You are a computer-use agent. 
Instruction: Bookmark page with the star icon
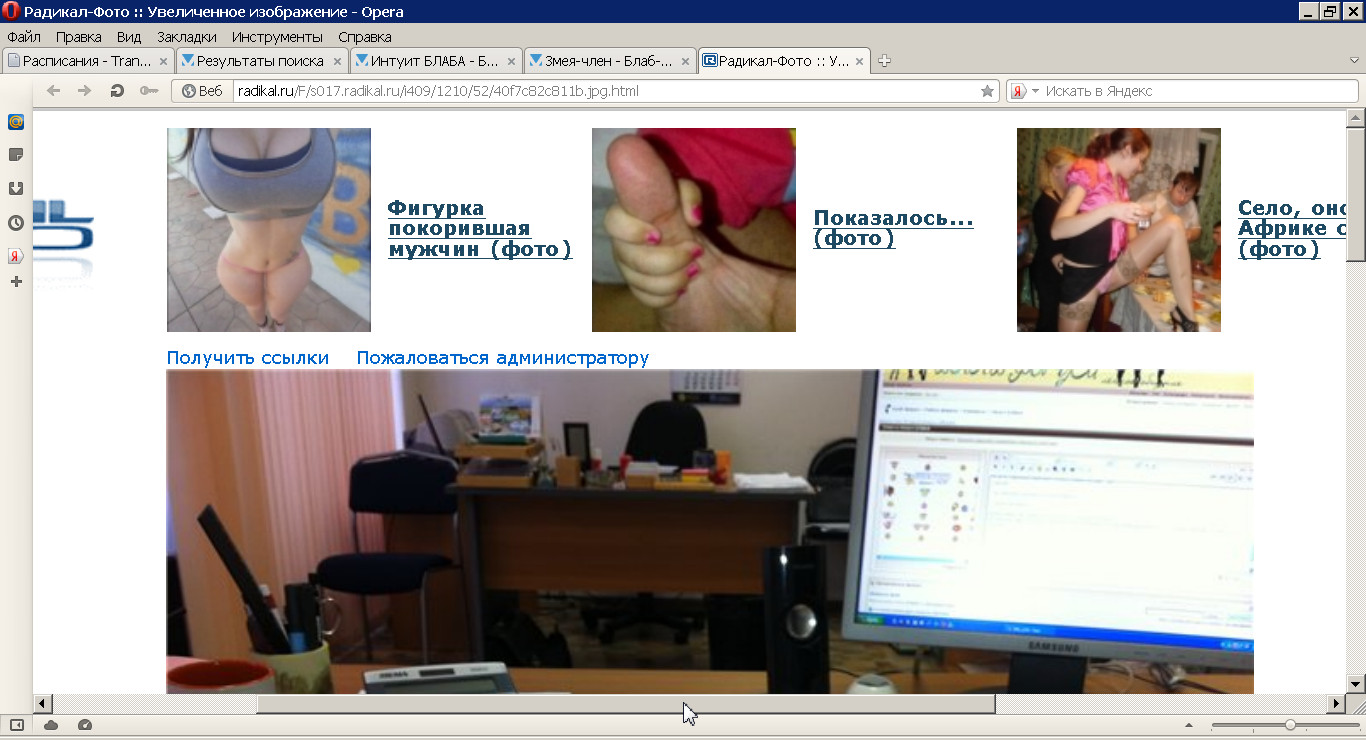(987, 91)
